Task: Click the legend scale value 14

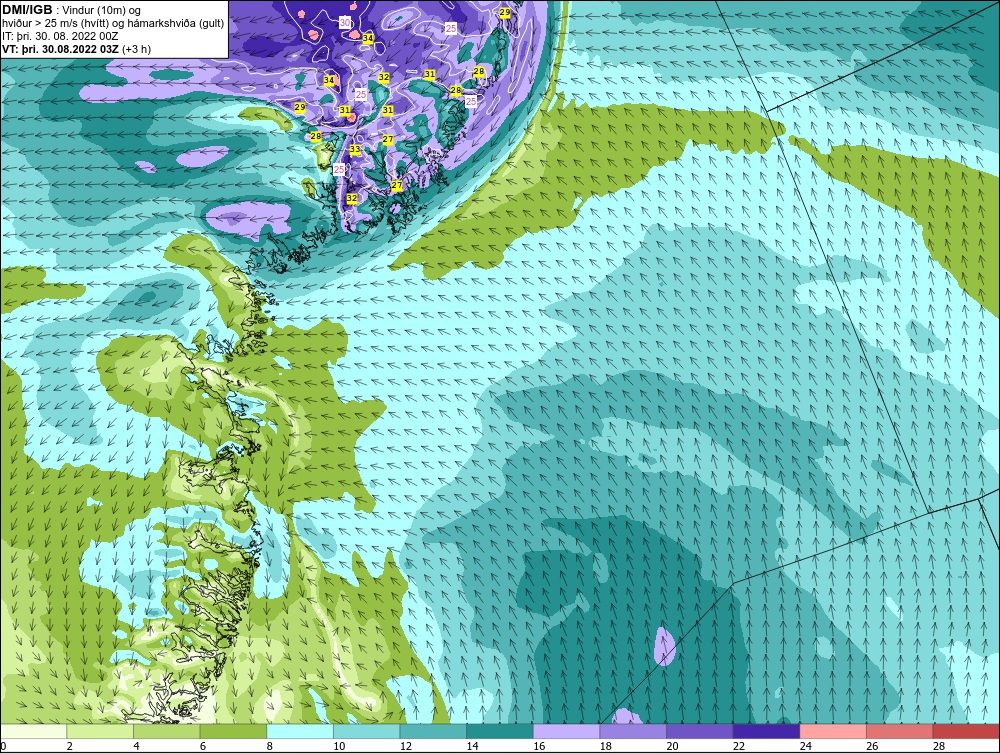Action: click(473, 746)
